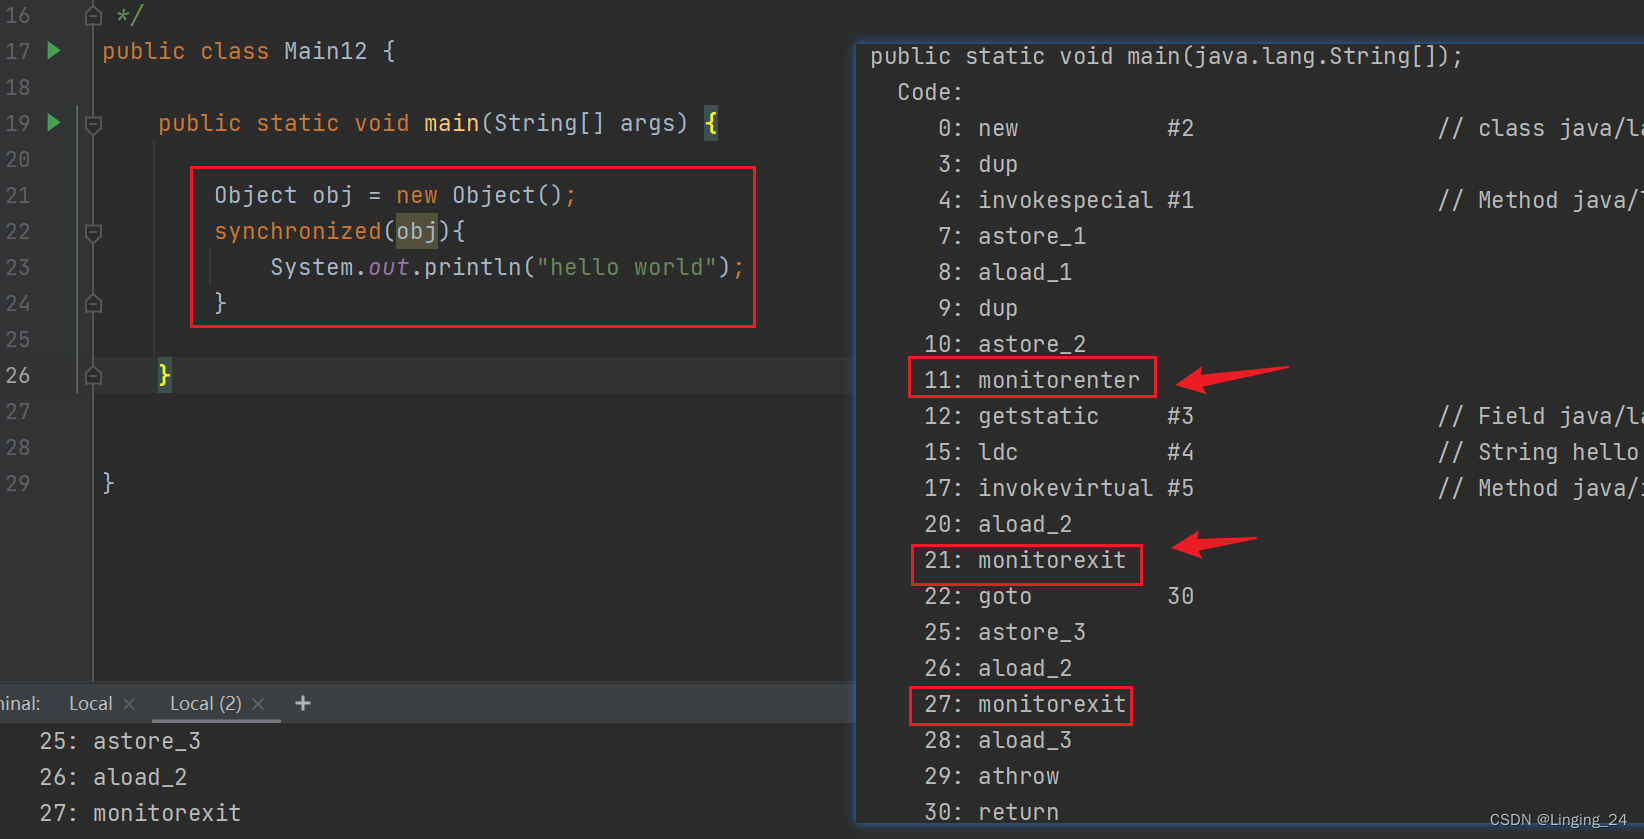This screenshot has height=839, width=1644.
Task: Close the Local terminal tab
Action: click(x=129, y=704)
